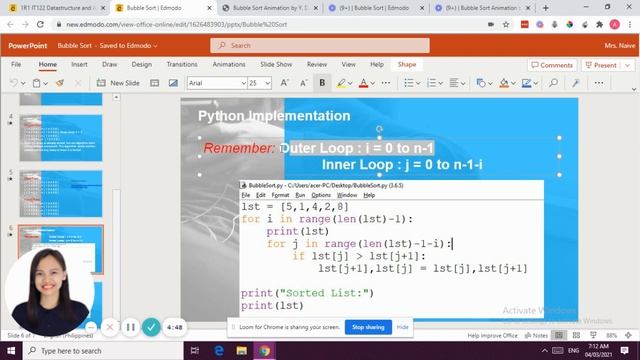Open the Windows Start menu
Screen dimensions: 640x360
click(11, 351)
